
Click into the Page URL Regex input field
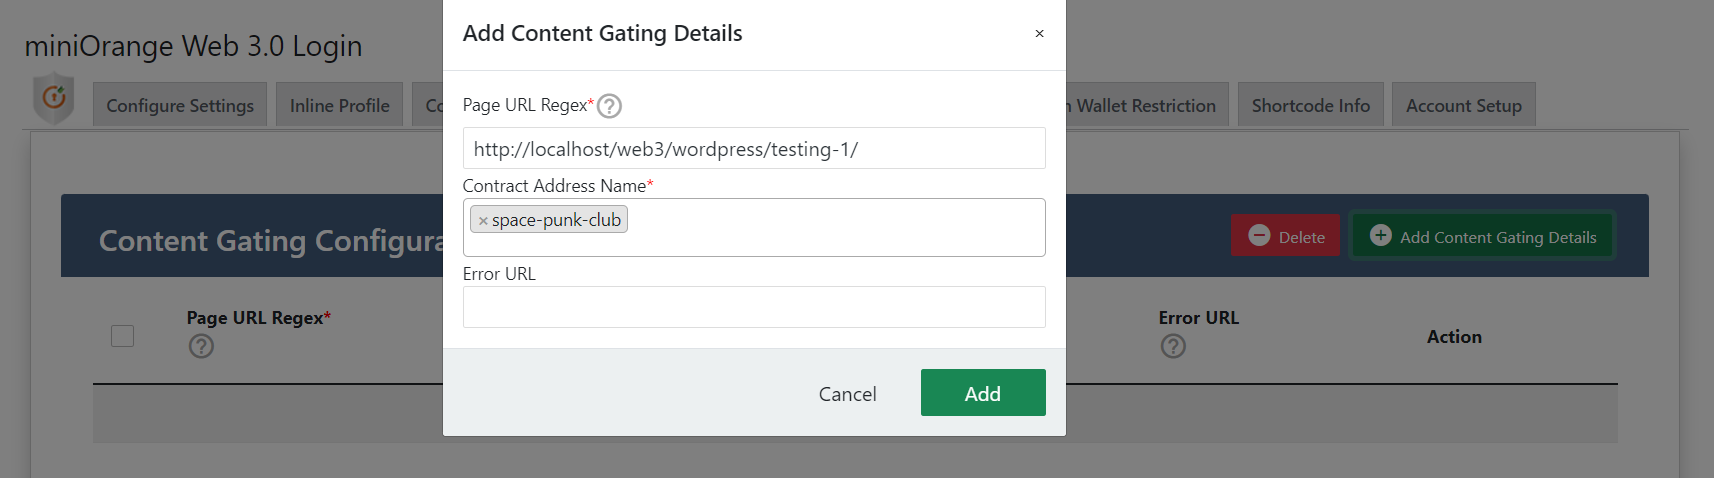754,148
